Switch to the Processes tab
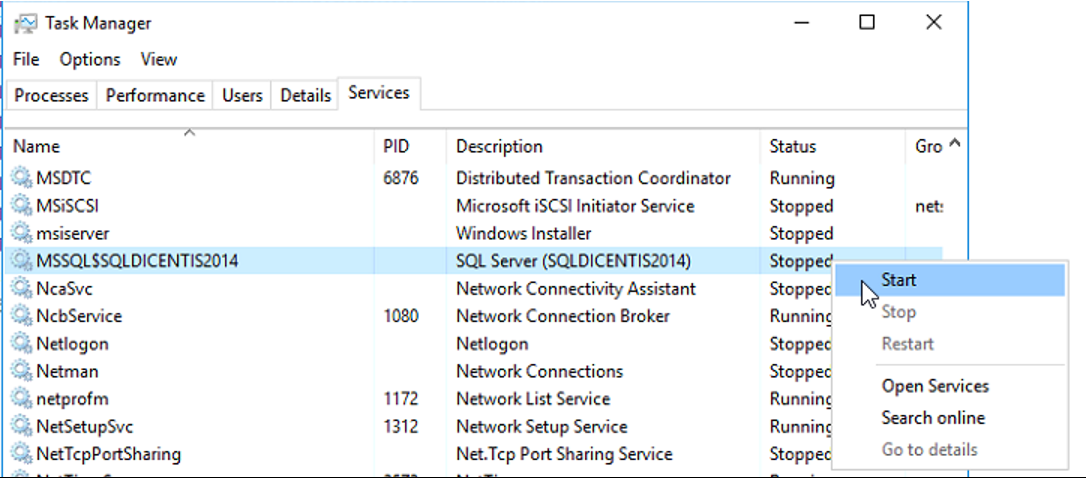The width and height of the screenshot is (1086, 478). pos(51,96)
